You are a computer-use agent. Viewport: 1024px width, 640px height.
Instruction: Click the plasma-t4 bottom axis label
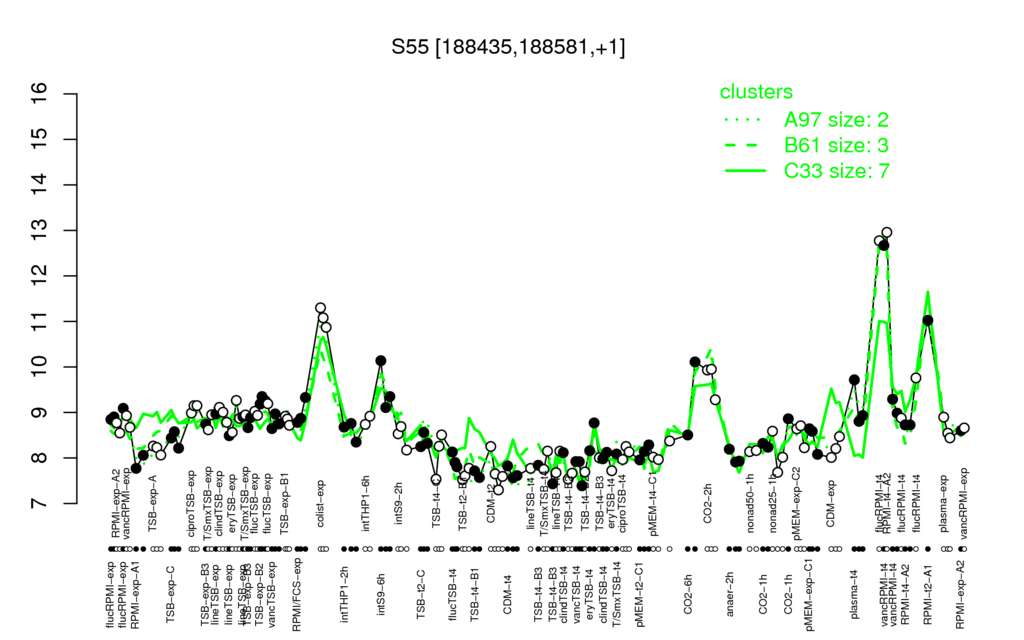[x=854, y=593]
